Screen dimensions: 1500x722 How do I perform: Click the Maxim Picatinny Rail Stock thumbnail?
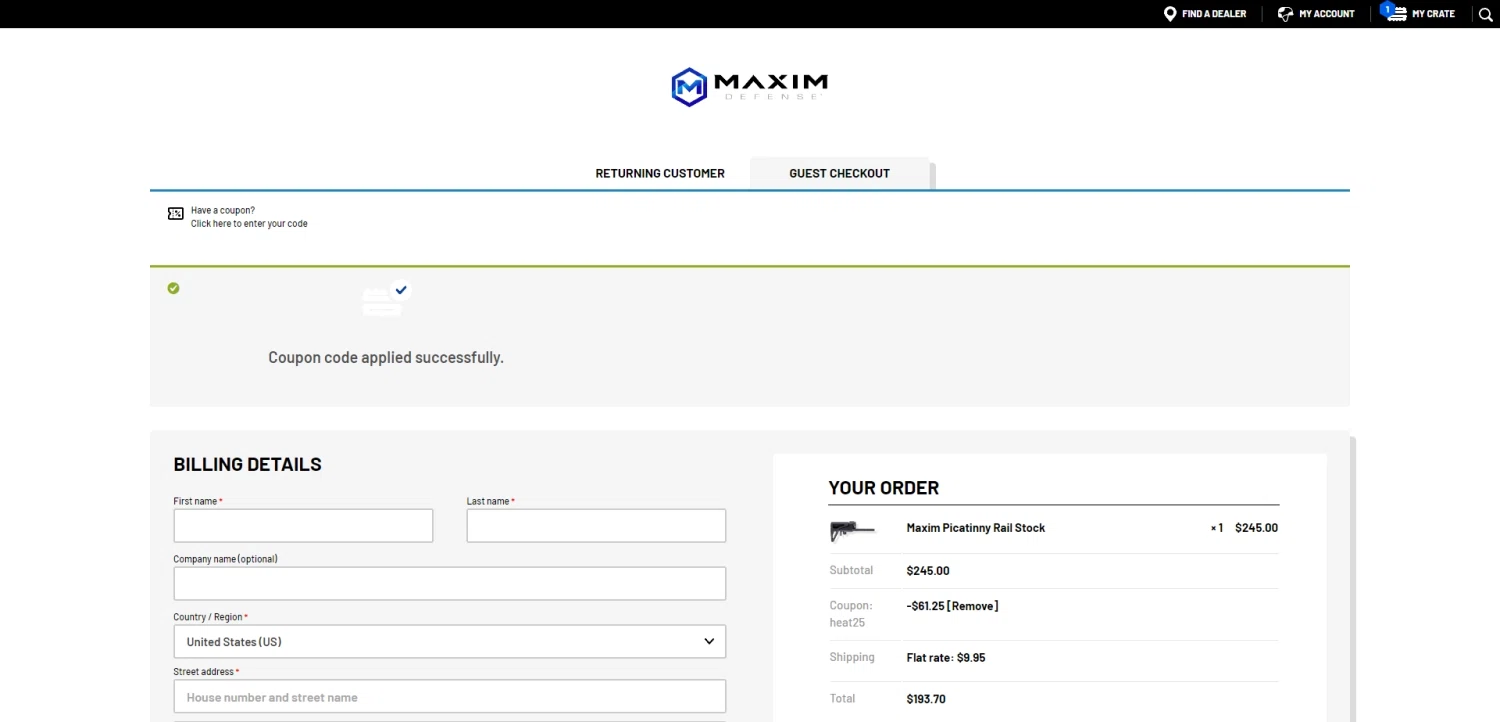(x=852, y=529)
